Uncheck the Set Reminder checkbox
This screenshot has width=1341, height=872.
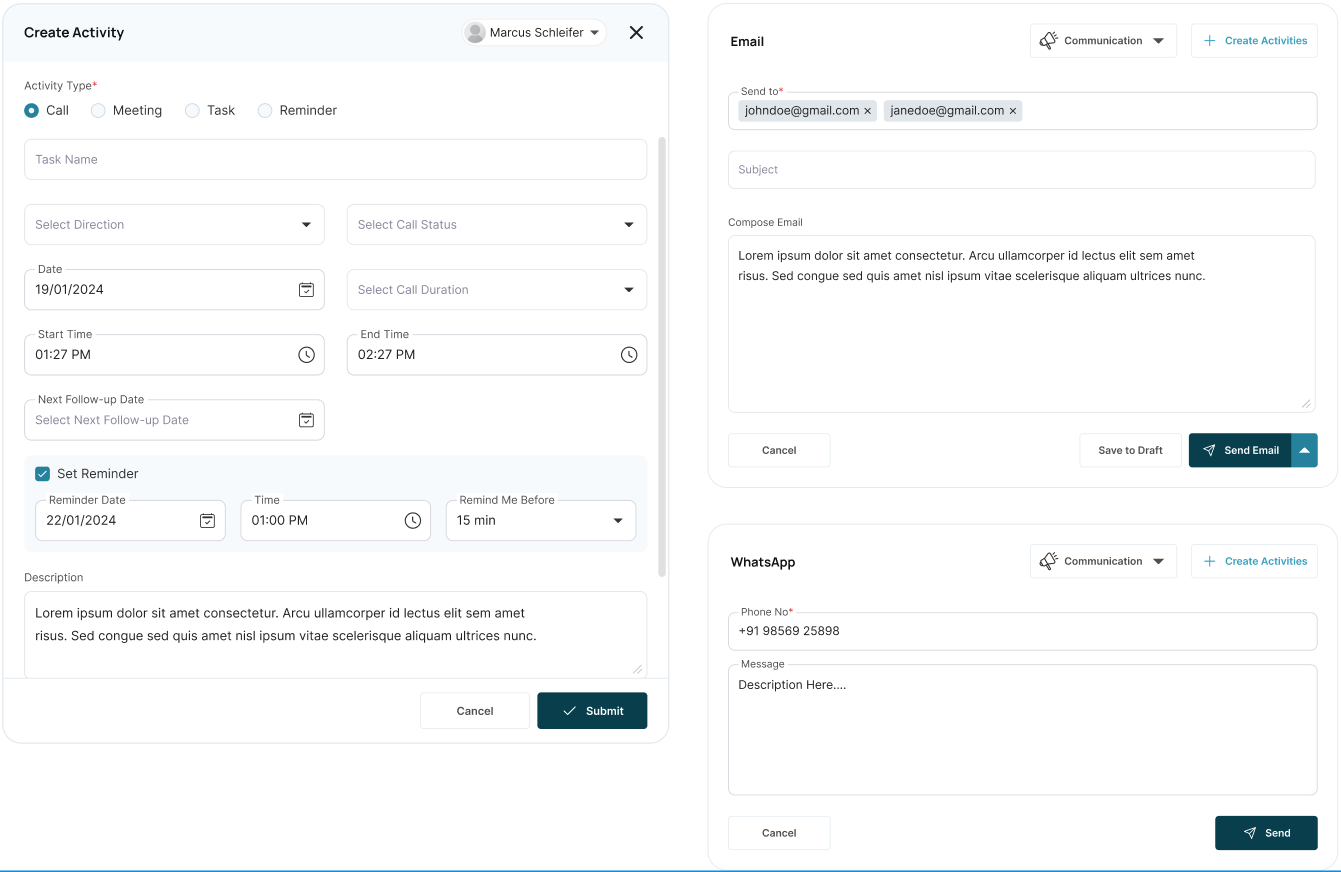click(x=42, y=474)
